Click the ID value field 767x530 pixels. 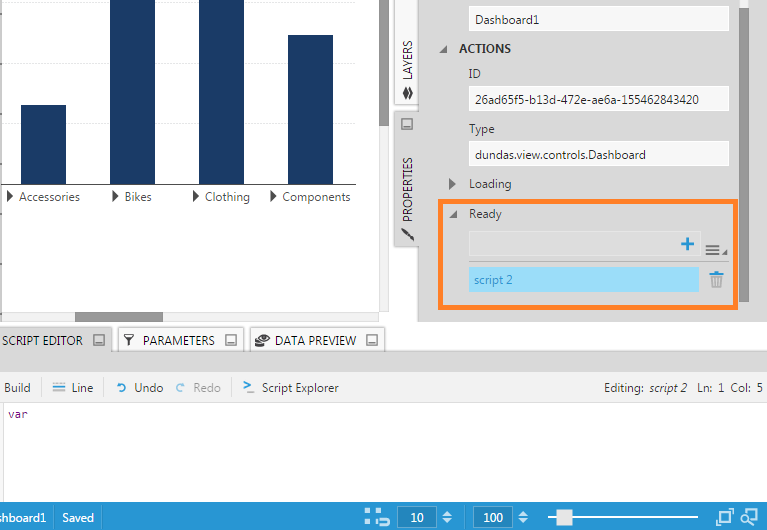point(599,99)
